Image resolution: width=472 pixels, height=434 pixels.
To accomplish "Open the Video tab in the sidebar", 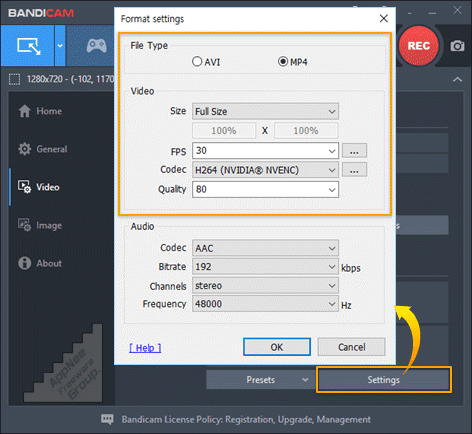I will pos(48,187).
